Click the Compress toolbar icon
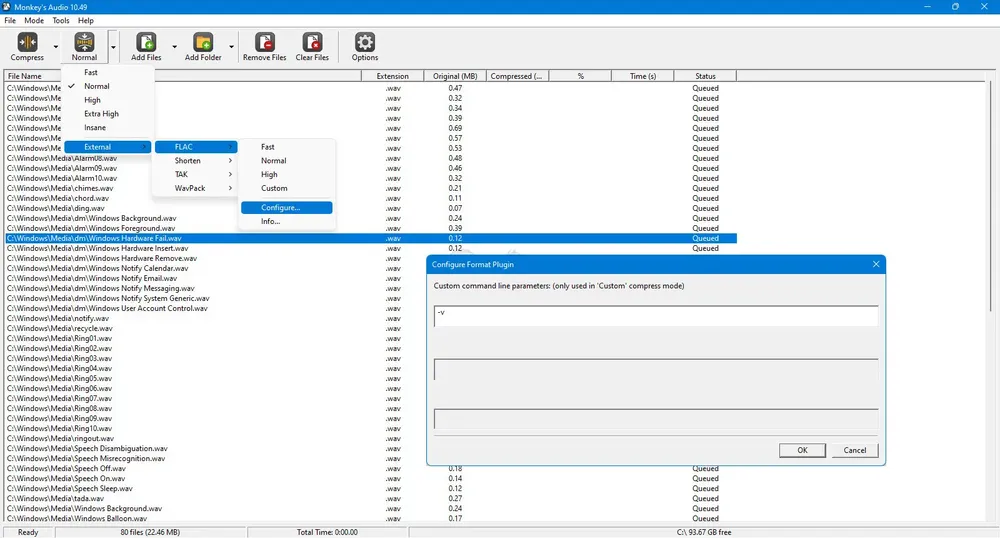Image resolution: width=1000 pixels, height=538 pixels. coord(27,42)
